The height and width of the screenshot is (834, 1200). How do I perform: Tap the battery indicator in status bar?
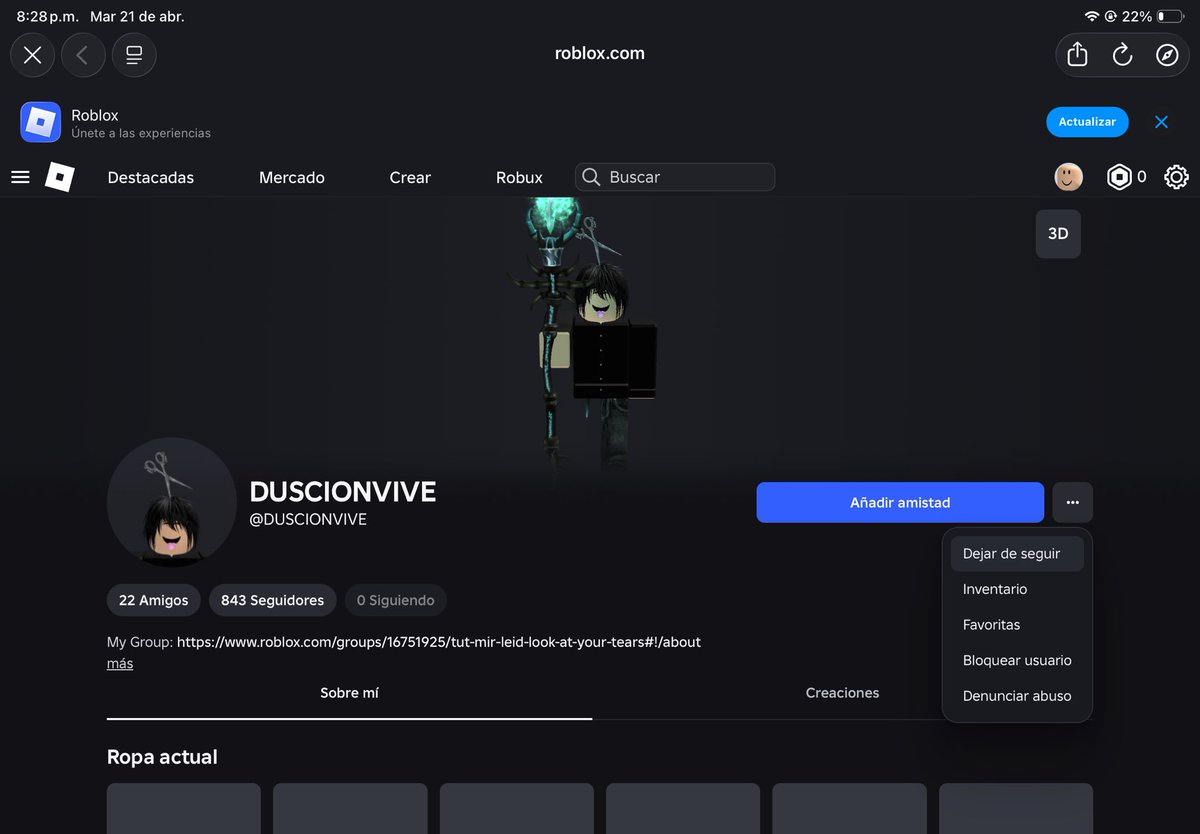[1171, 17]
